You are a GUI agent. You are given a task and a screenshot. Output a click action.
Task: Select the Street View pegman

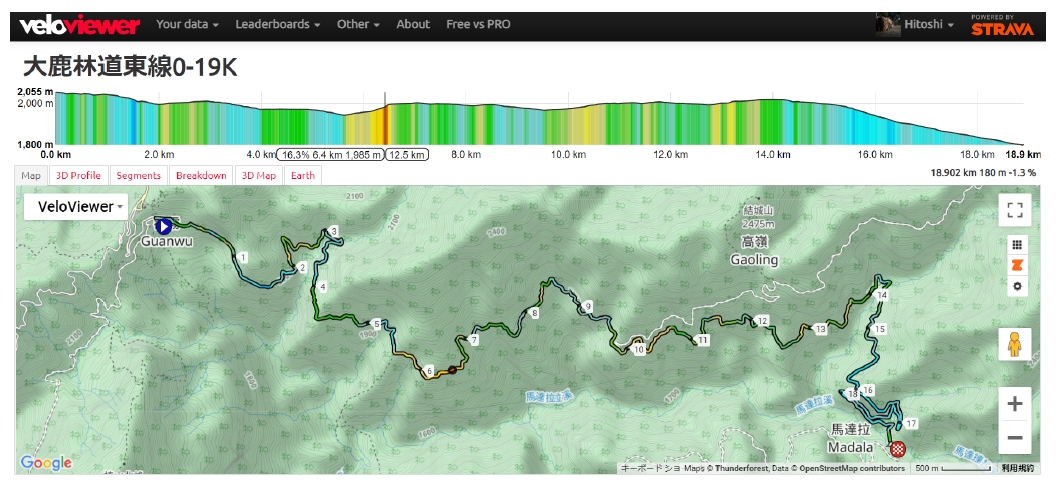point(1015,344)
